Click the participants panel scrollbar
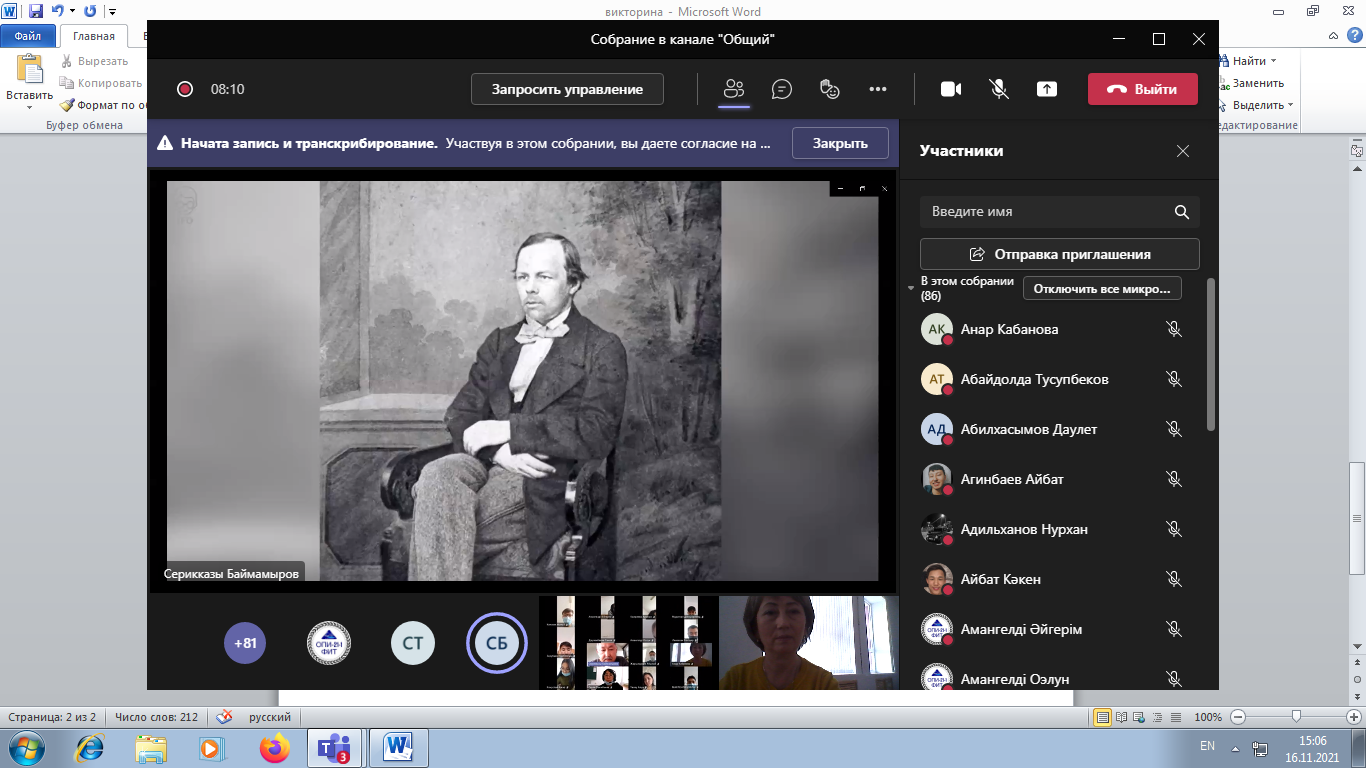This screenshot has height=768, width=1366. tap(1212, 355)
